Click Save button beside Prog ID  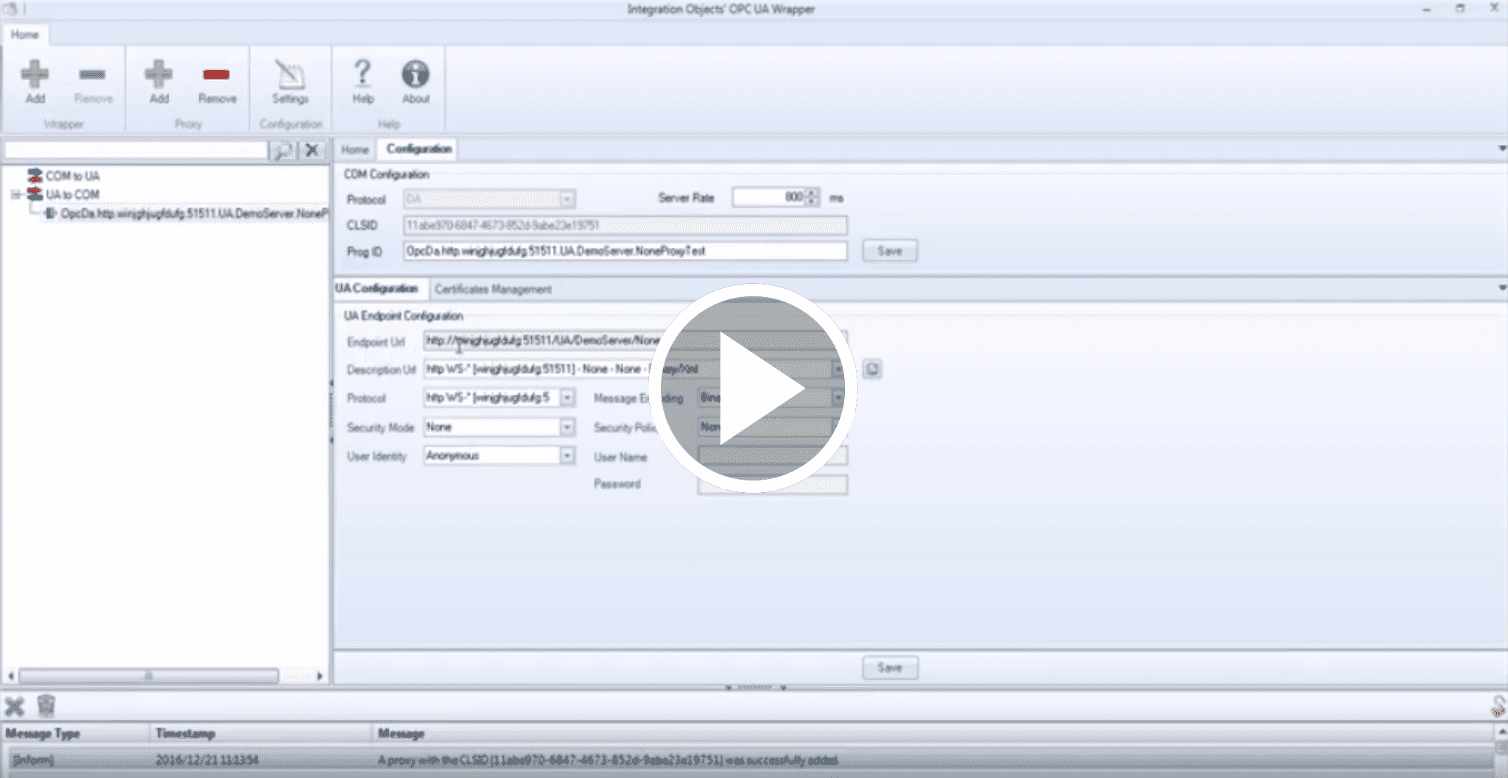point(890,251)
